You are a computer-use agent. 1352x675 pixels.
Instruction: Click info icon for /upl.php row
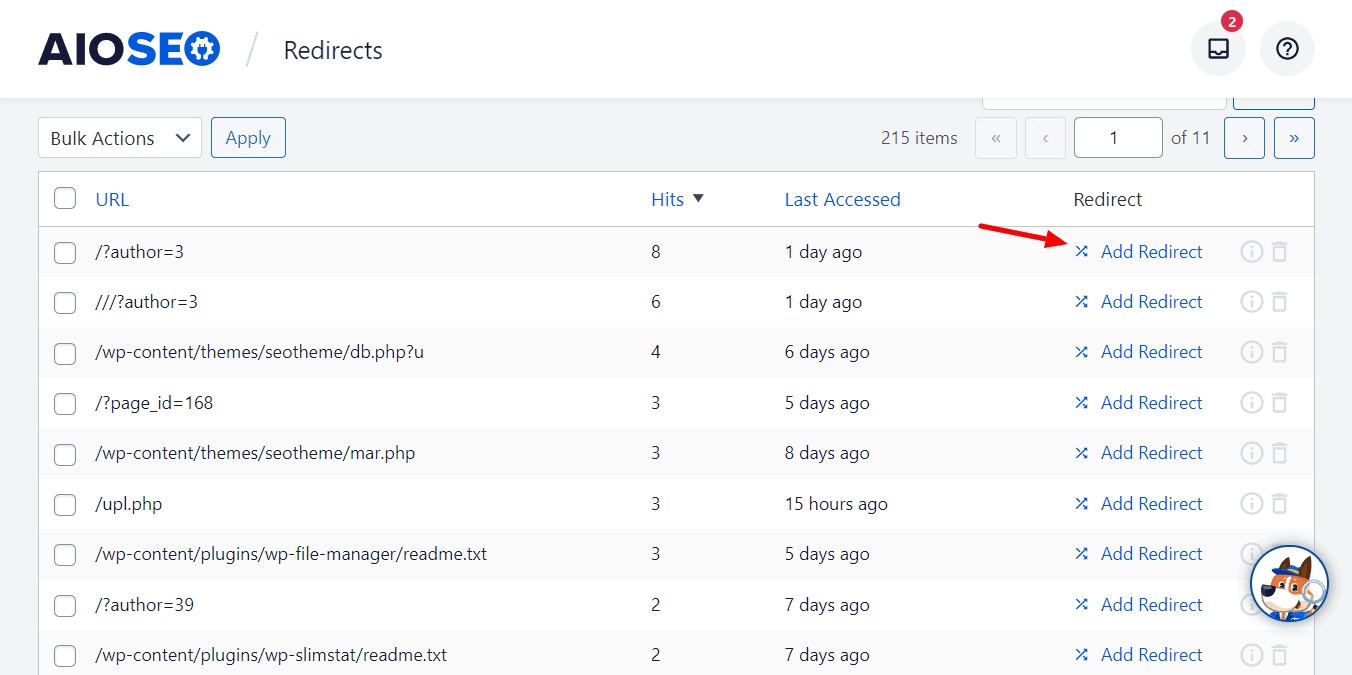pos(1251,504)
